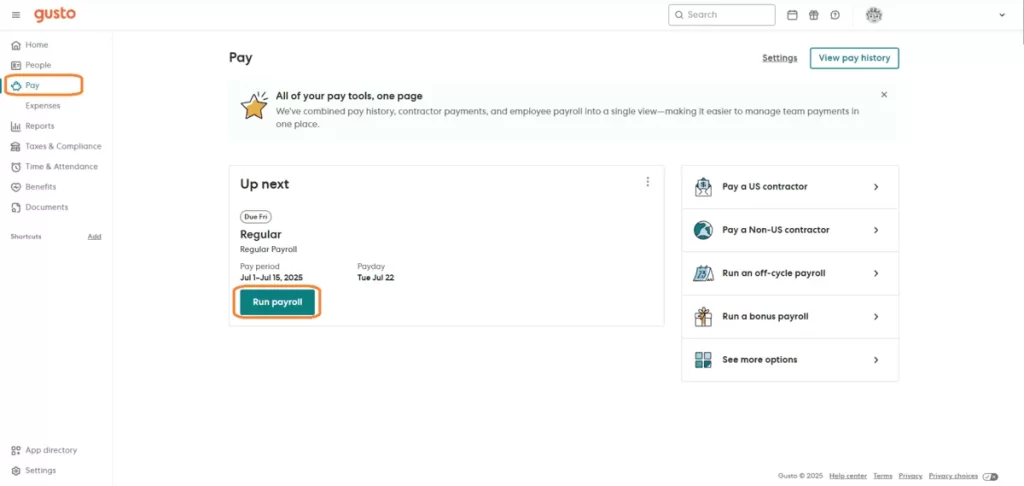This screenshot has width=1024, height=486.
Task: Click chevron for off-cycle payroll
Action: (876, 273)
